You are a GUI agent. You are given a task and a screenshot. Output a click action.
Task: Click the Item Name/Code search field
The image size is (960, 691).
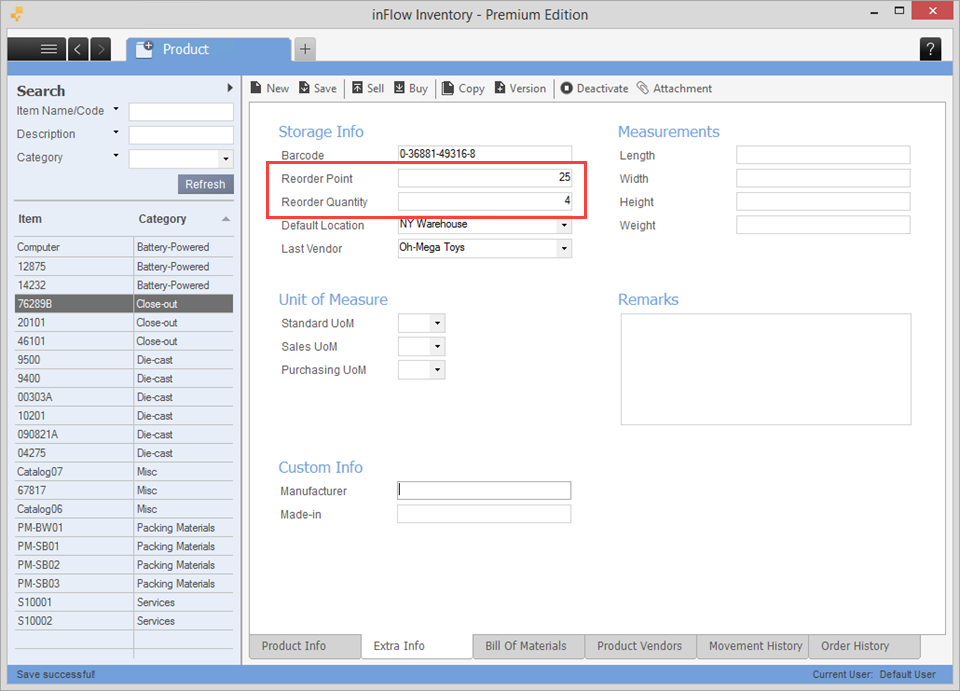pos(181,111)
